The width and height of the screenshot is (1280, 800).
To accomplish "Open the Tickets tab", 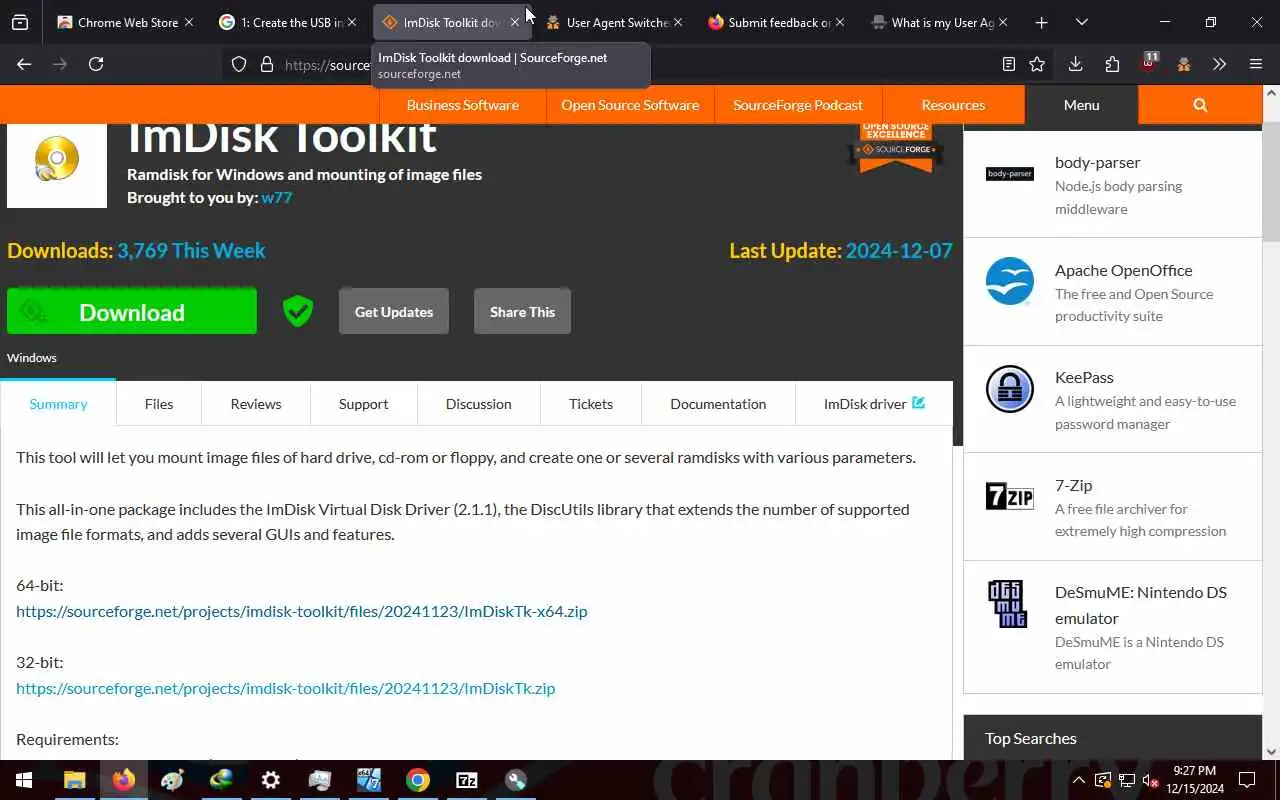I will 591,403.
